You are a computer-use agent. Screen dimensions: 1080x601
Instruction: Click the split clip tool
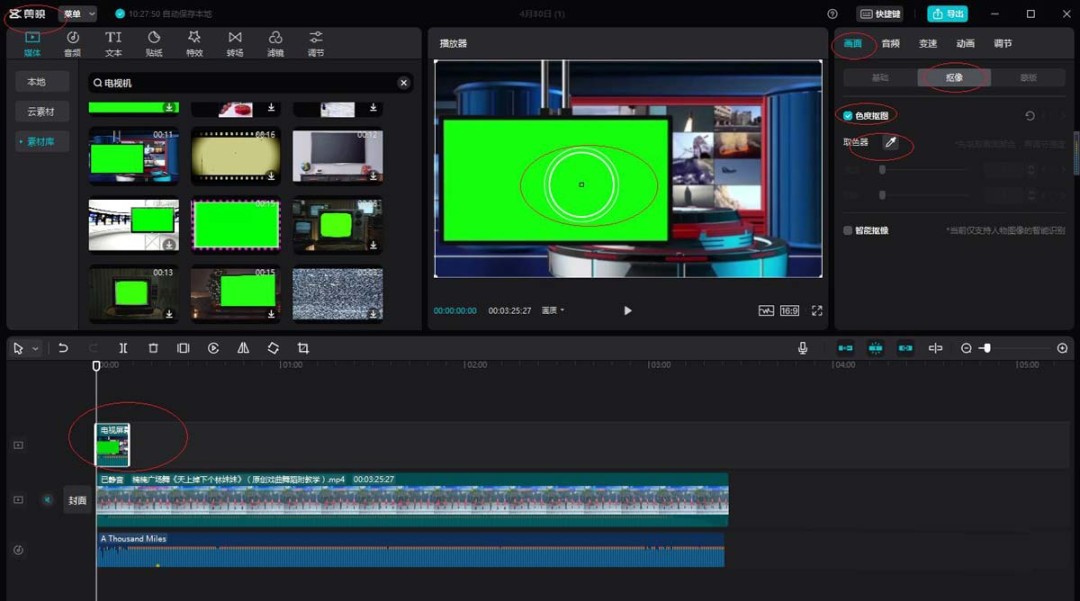pos(123,348)
